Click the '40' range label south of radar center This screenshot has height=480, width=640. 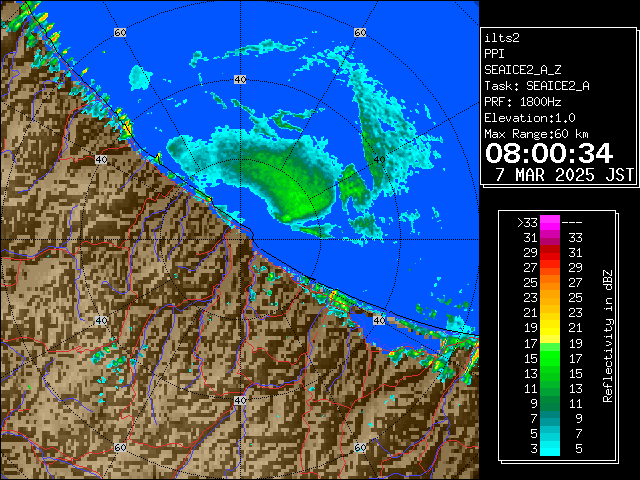point(240,400)
